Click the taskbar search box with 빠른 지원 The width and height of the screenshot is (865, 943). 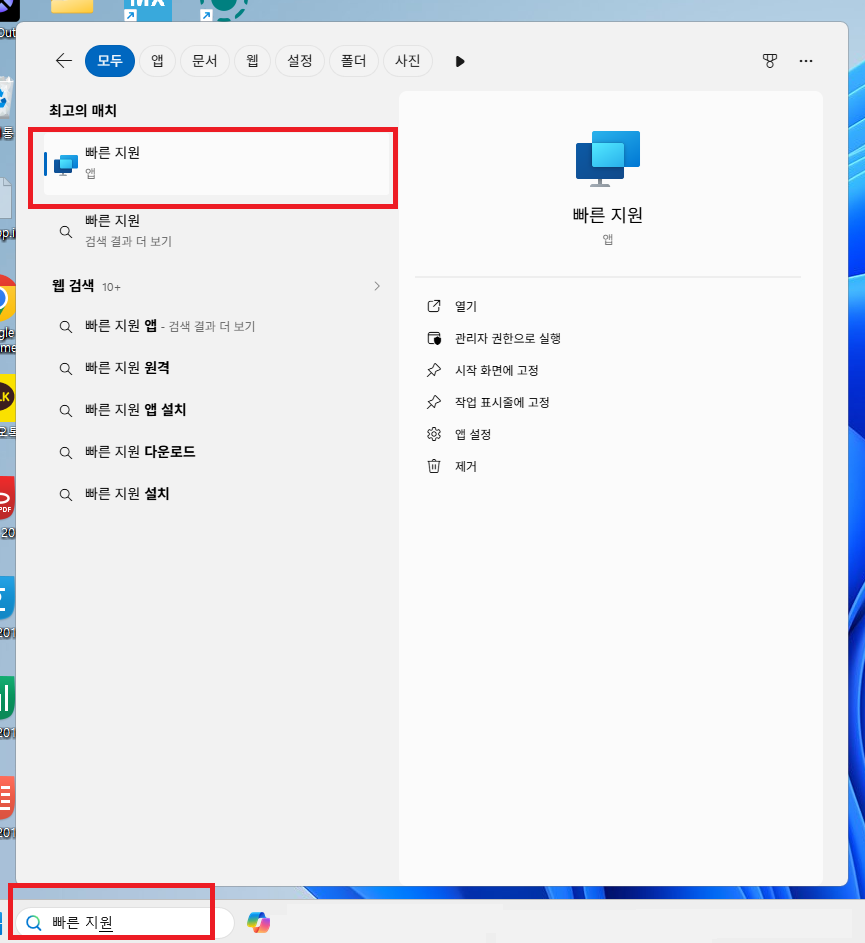point(124,923)
